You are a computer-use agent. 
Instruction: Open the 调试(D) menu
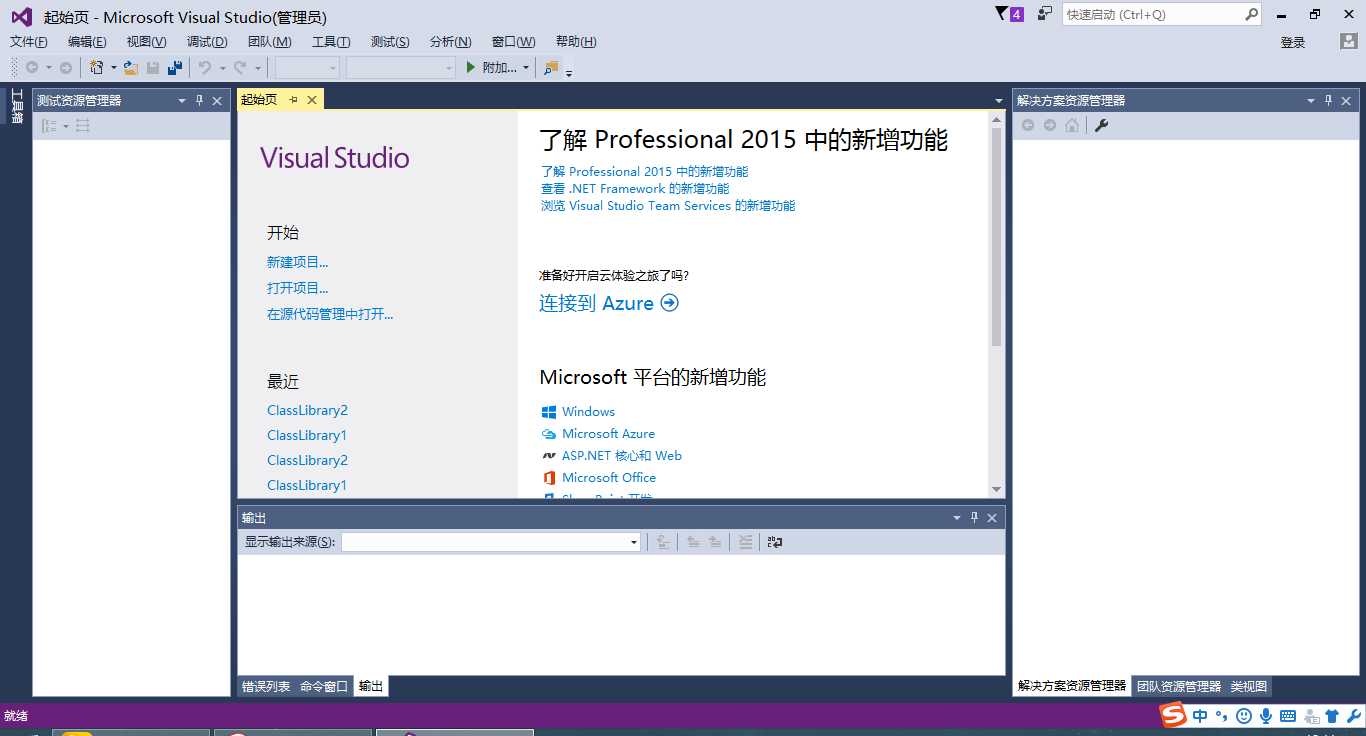[207, 42]
